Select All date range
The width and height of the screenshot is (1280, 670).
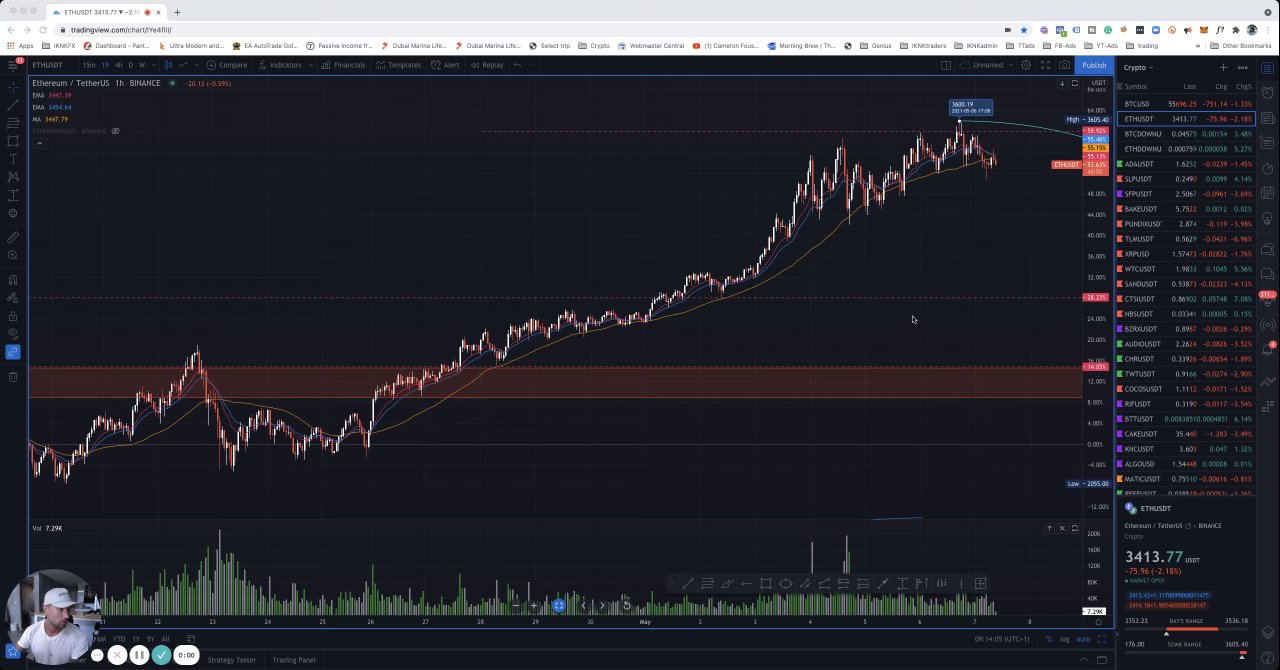point(165,638)
